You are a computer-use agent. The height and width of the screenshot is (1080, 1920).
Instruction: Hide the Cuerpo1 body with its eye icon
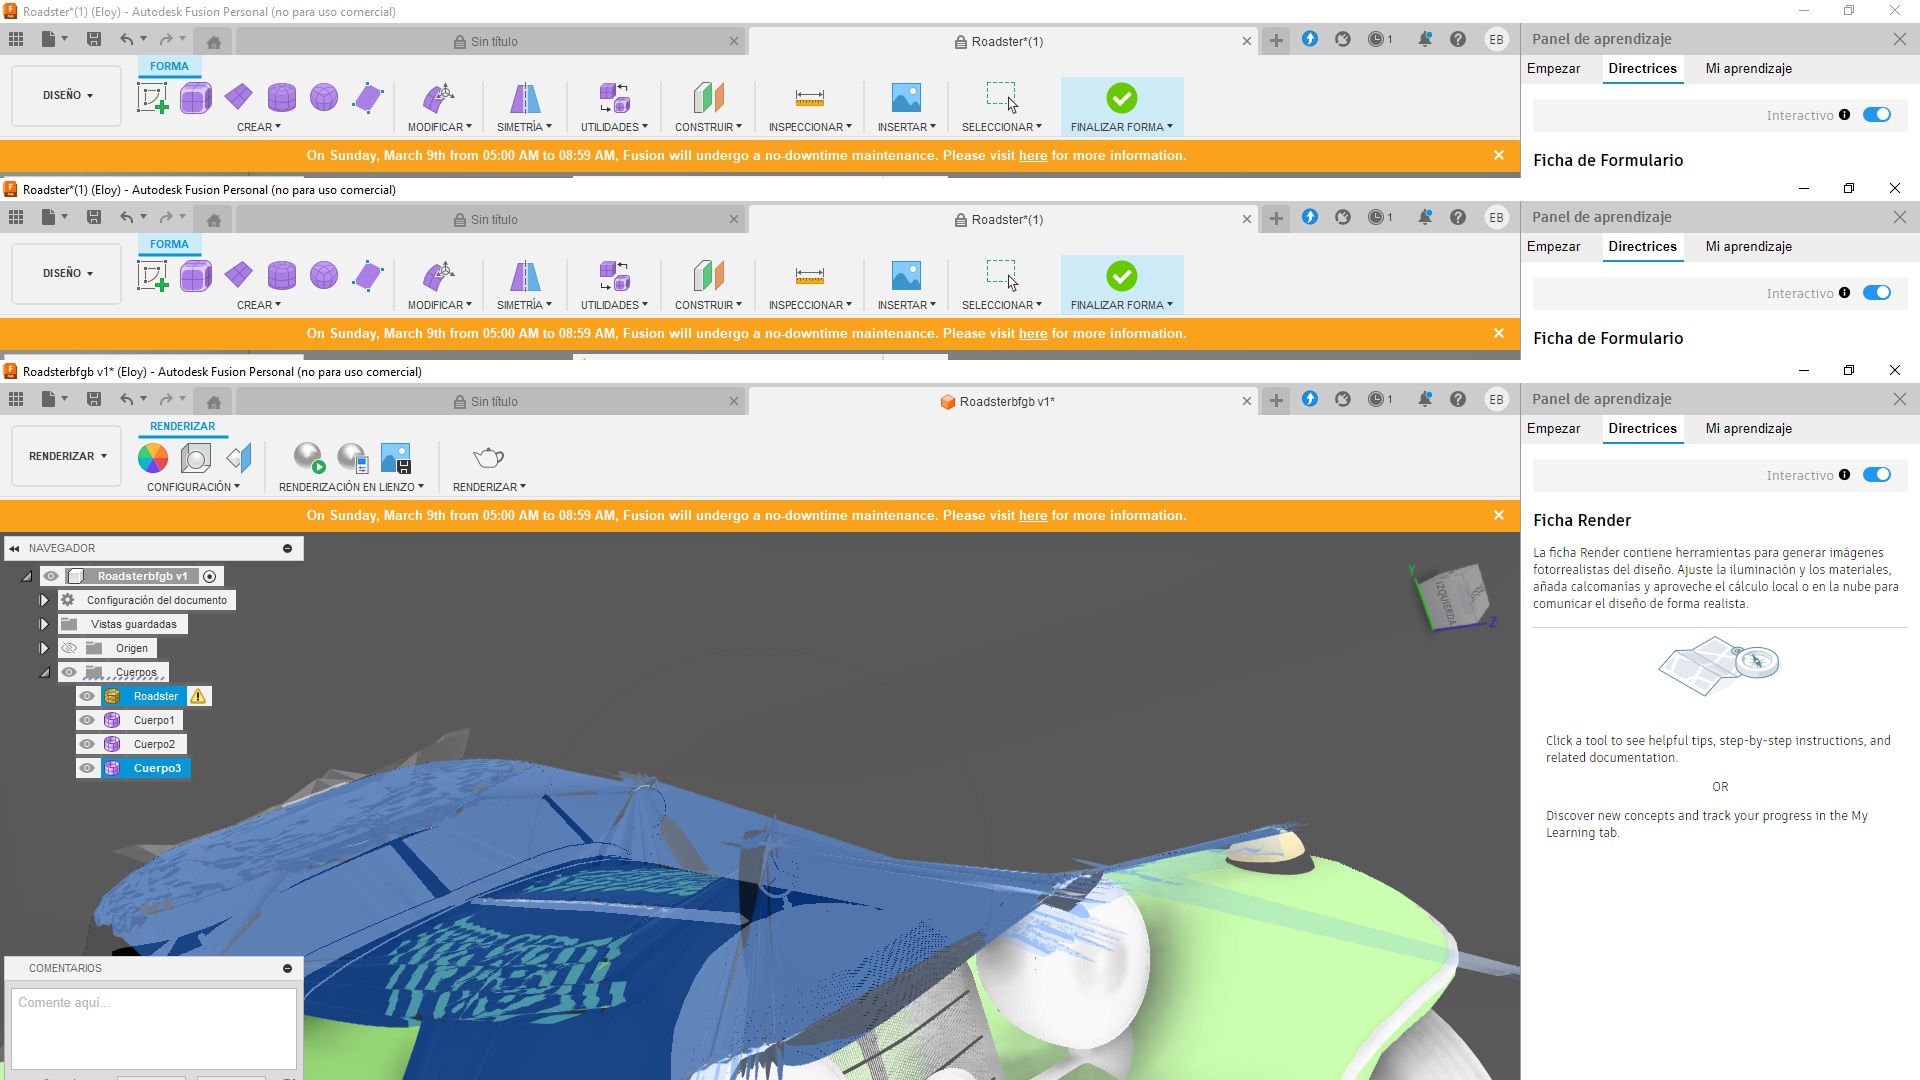(88, 720)
